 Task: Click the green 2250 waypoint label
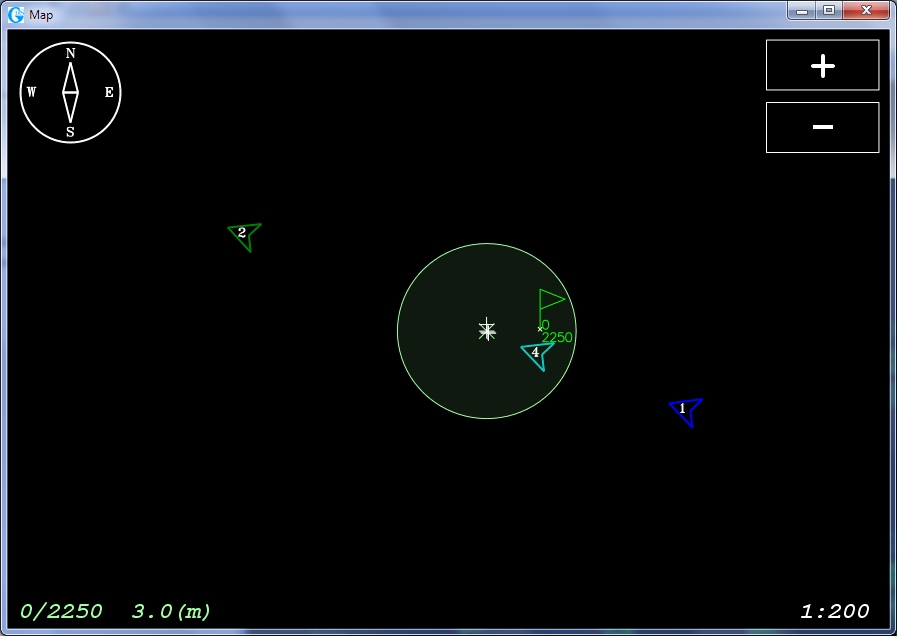tap(557, 337)
